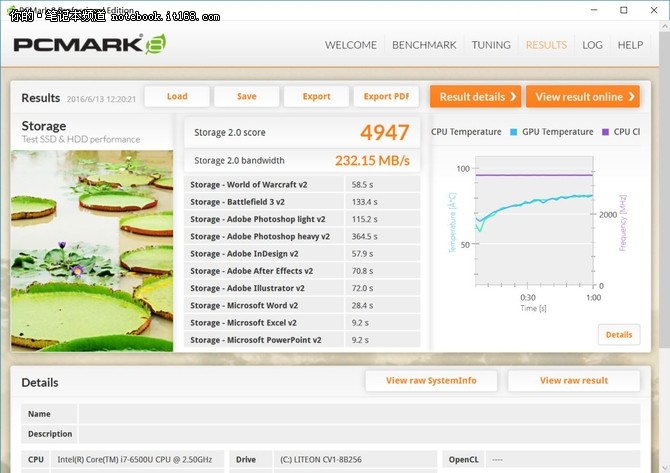Screen dimensions: 670x473
Task: Select the RESULTS tab
Action: pos(547,45)
